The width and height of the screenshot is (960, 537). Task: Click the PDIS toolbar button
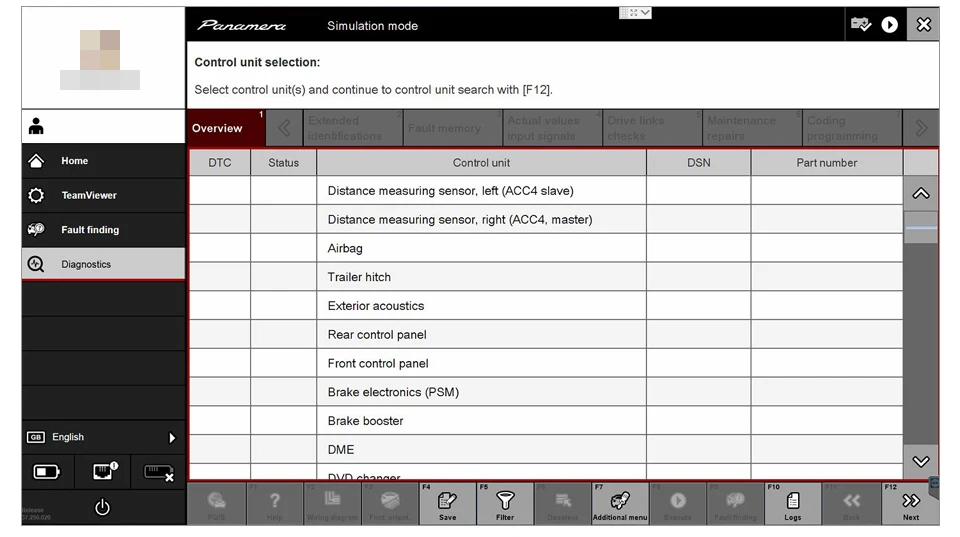pyautogui.click(x=216, y=504)
